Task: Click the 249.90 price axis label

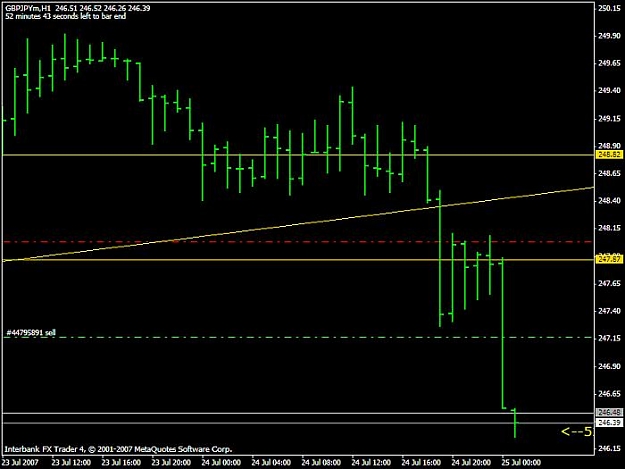Action: tap(610, 35)
